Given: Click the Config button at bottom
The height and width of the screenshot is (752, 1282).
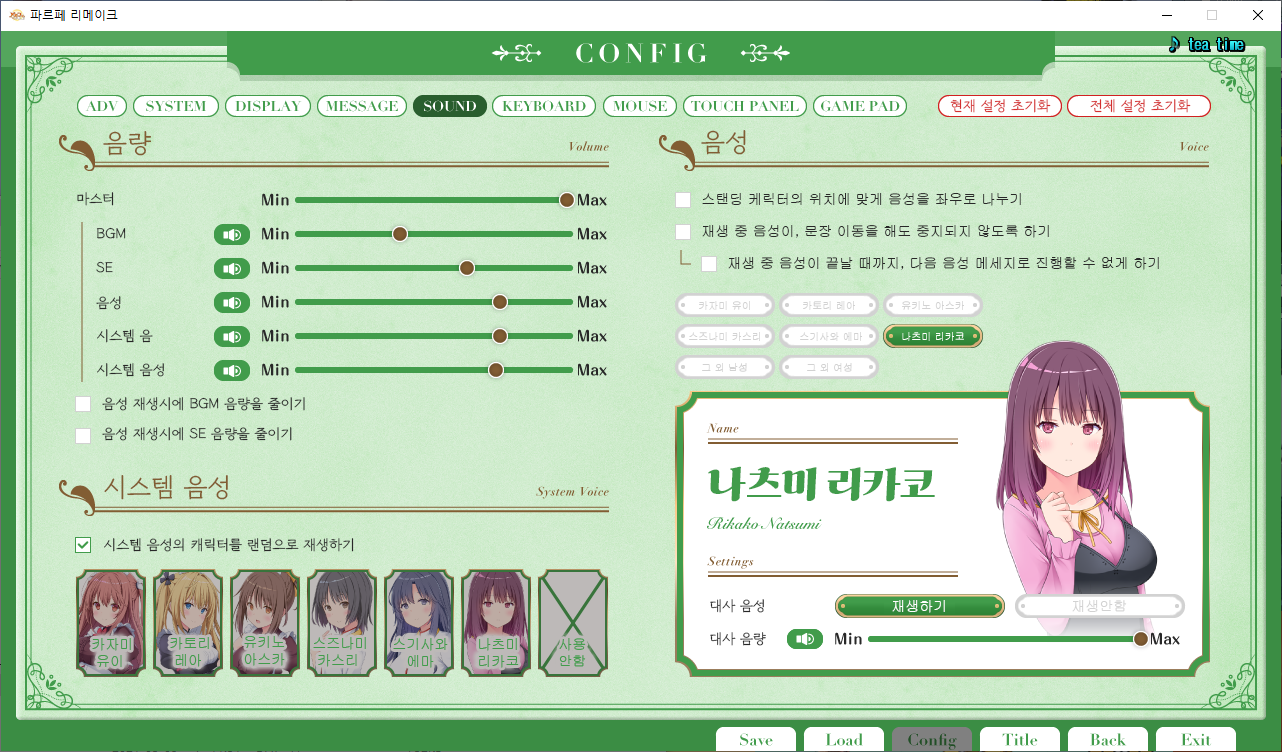Looking at the screenshot, I should [932, 739].
